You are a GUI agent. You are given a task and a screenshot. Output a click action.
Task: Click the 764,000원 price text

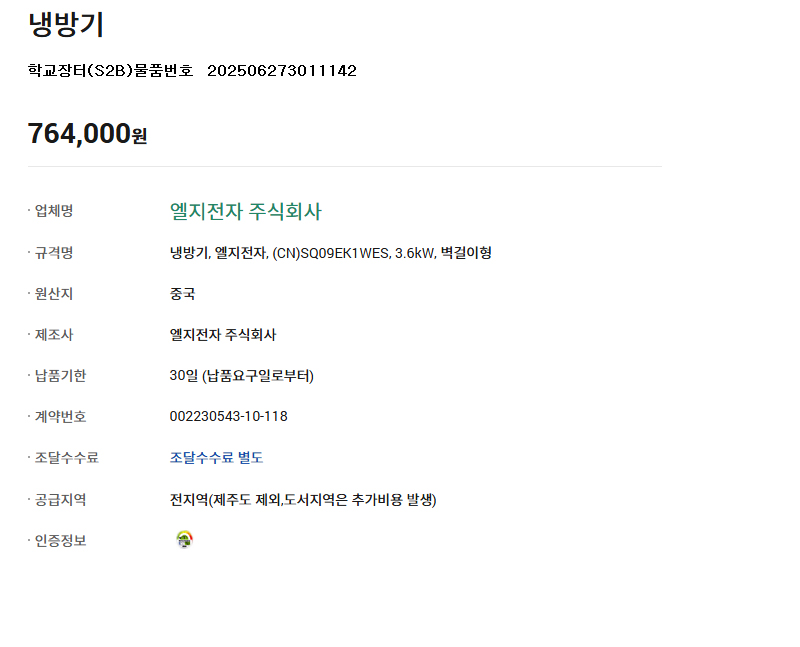coord(87,134)
